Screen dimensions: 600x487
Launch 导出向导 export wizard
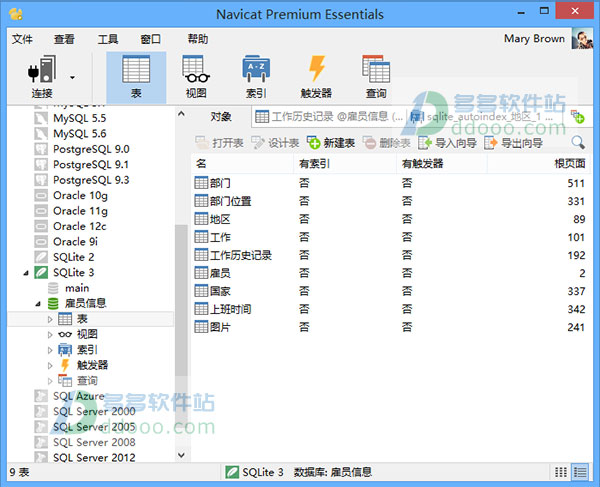click(x=514, y=143)
